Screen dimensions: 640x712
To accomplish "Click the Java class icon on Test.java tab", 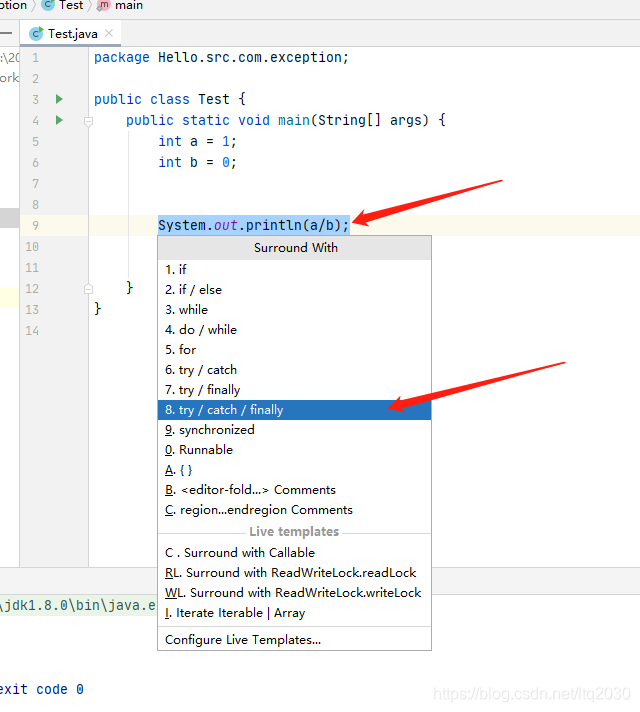I will [36, 34].
